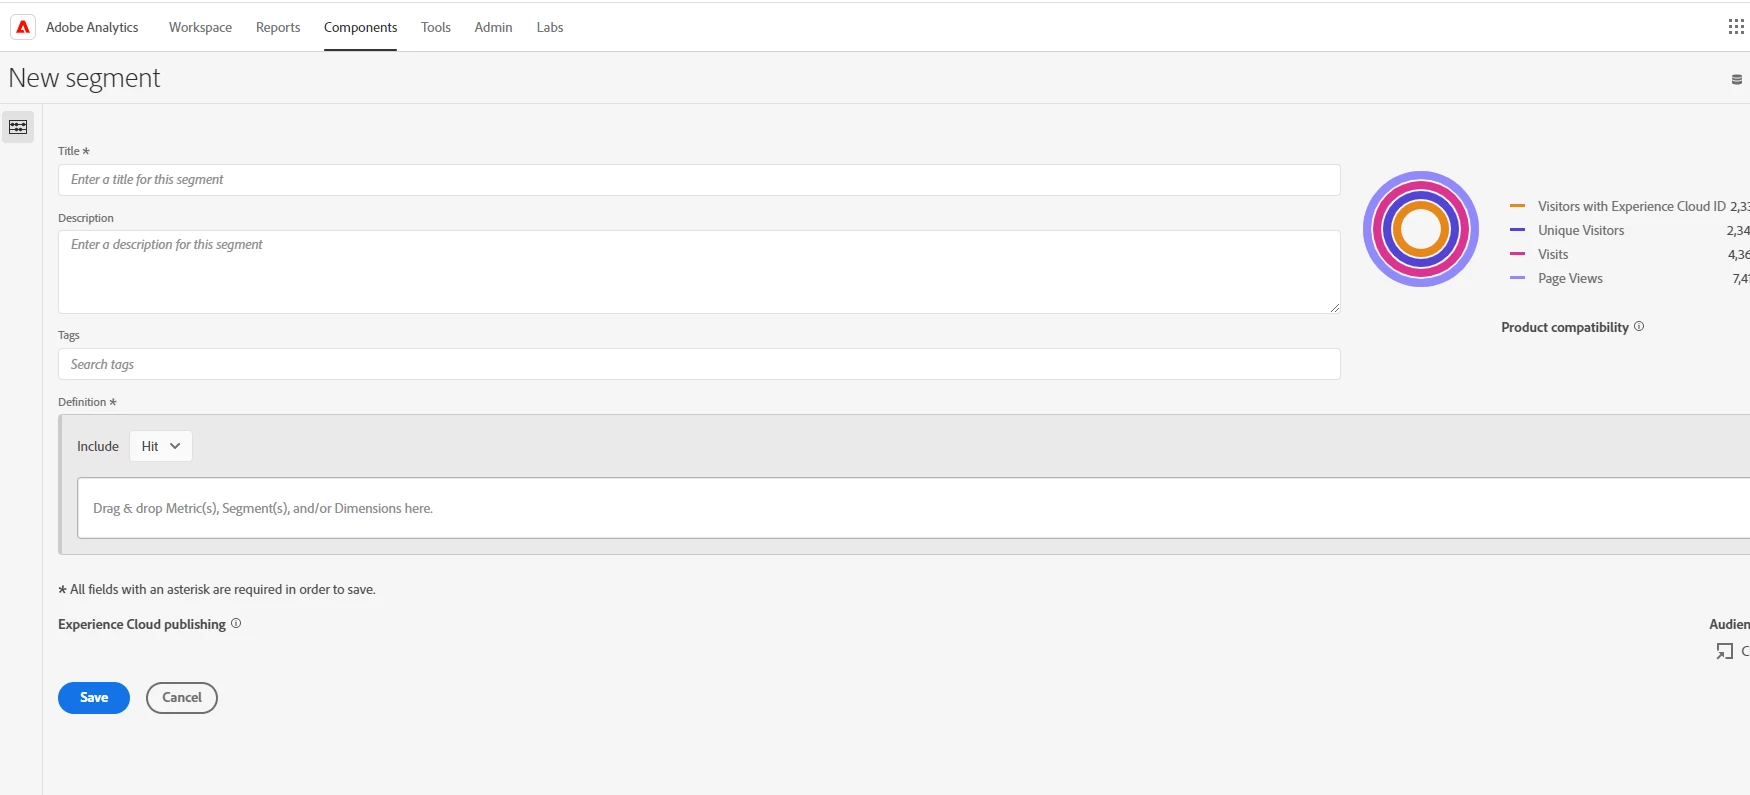Open the Admin menu

[x=493, y=27]
